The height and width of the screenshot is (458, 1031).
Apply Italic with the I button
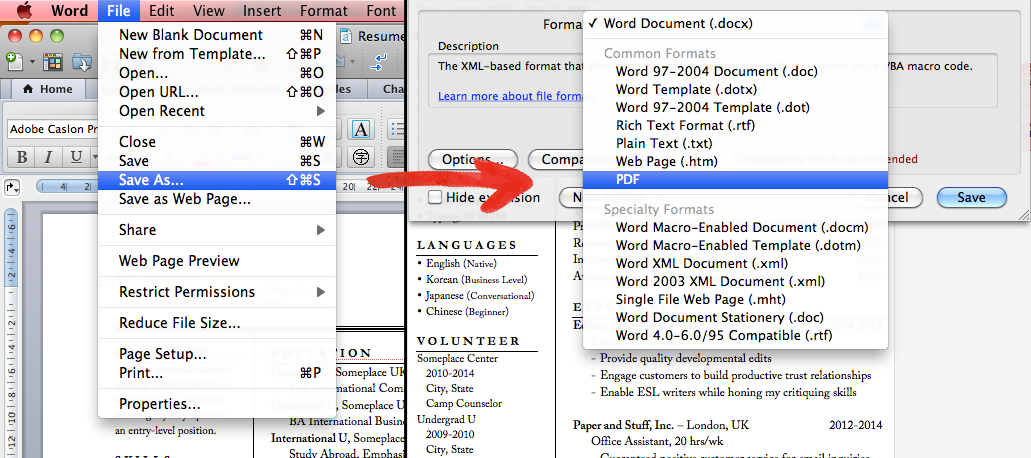click(x=47, y=157)
